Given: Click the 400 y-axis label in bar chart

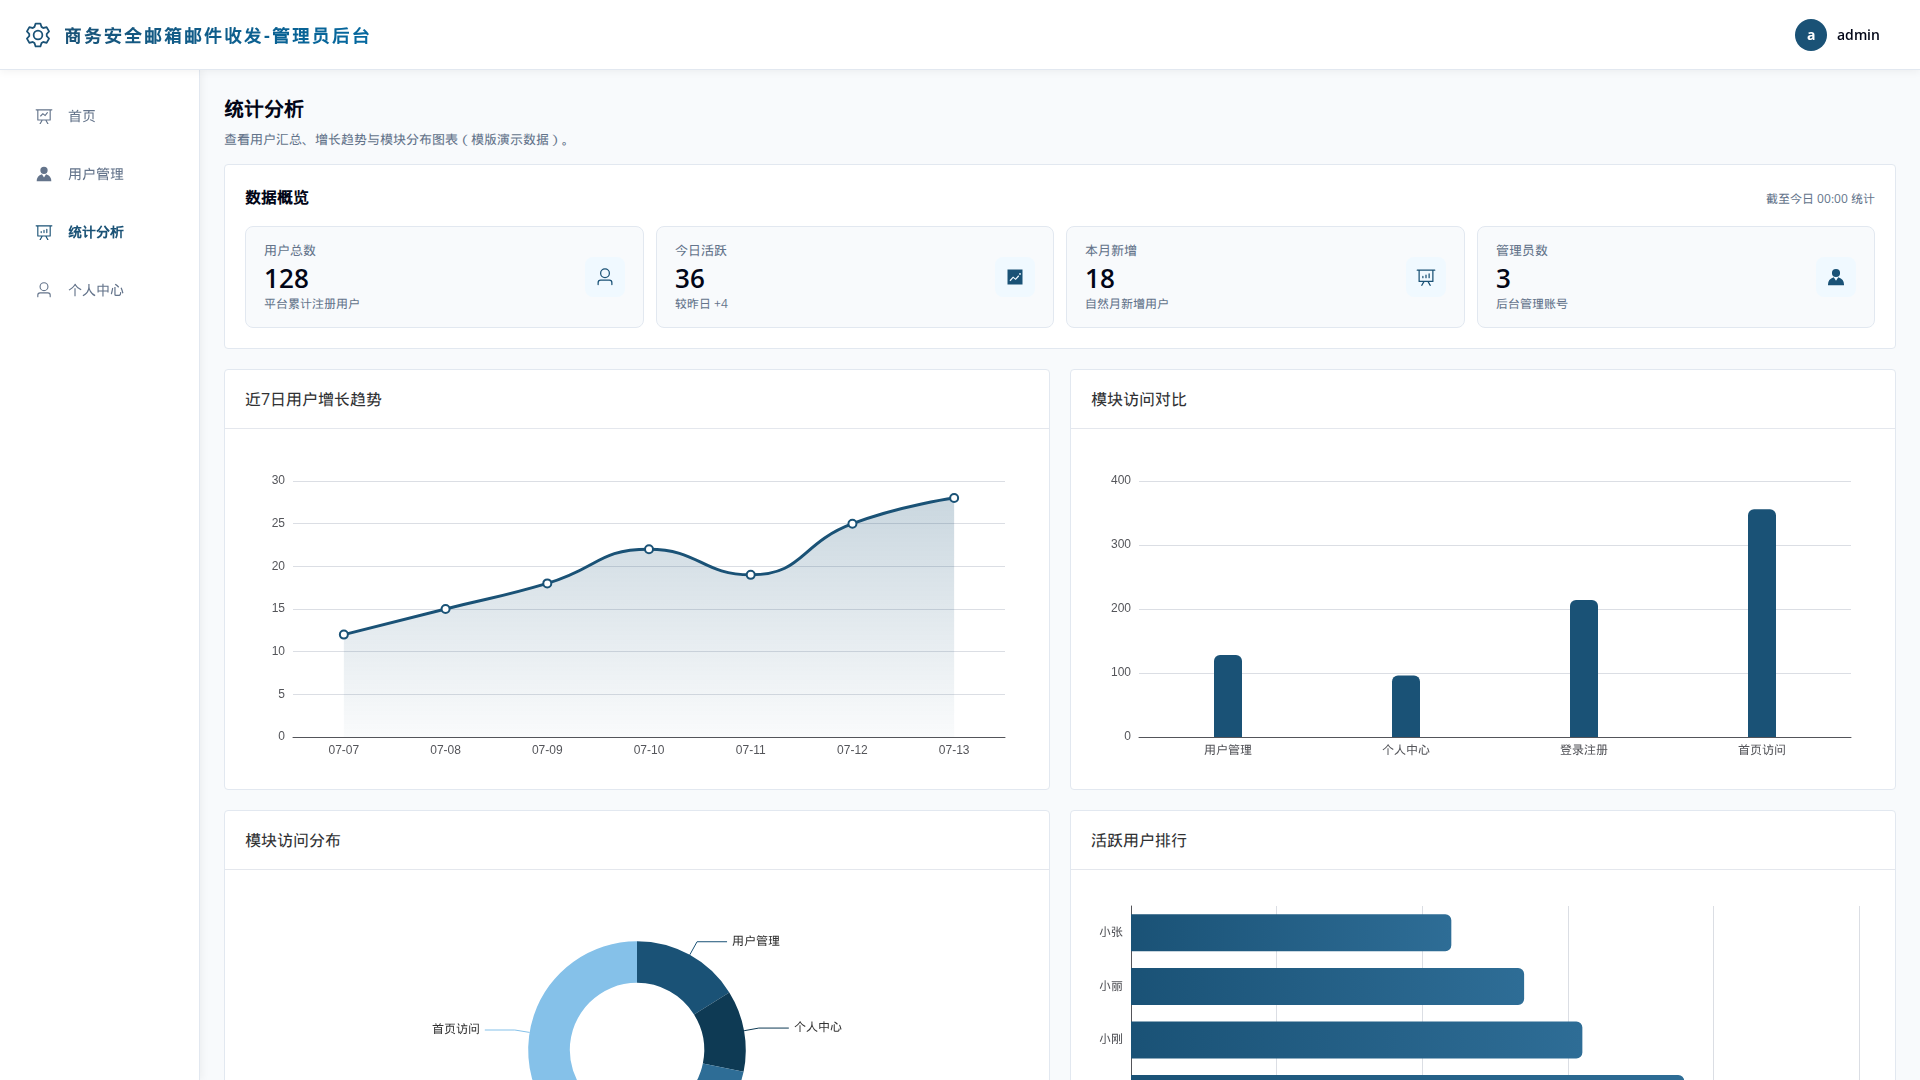Looking at the screenshot, I should (1121, 481).
